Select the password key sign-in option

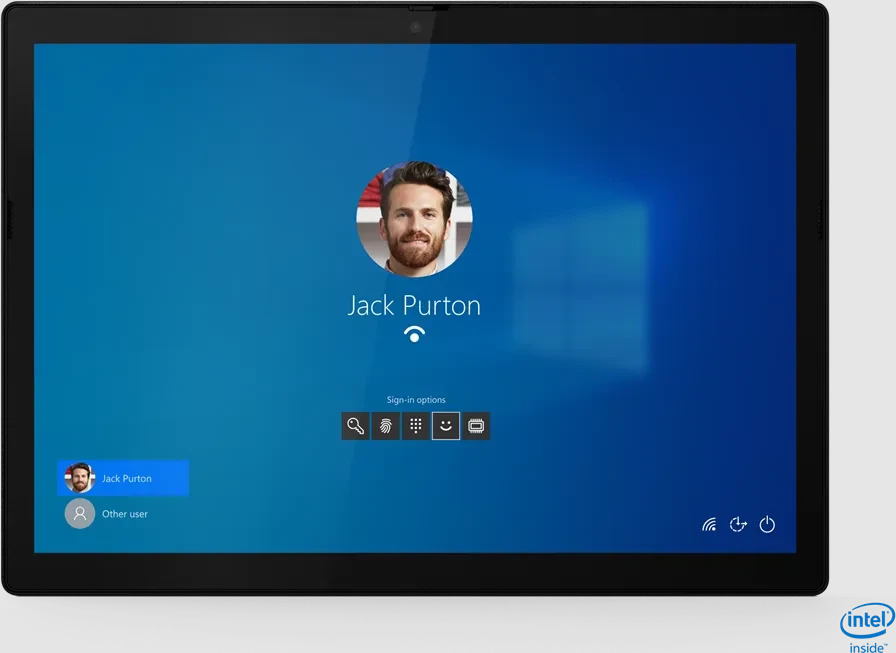click(x=355, y=426)
